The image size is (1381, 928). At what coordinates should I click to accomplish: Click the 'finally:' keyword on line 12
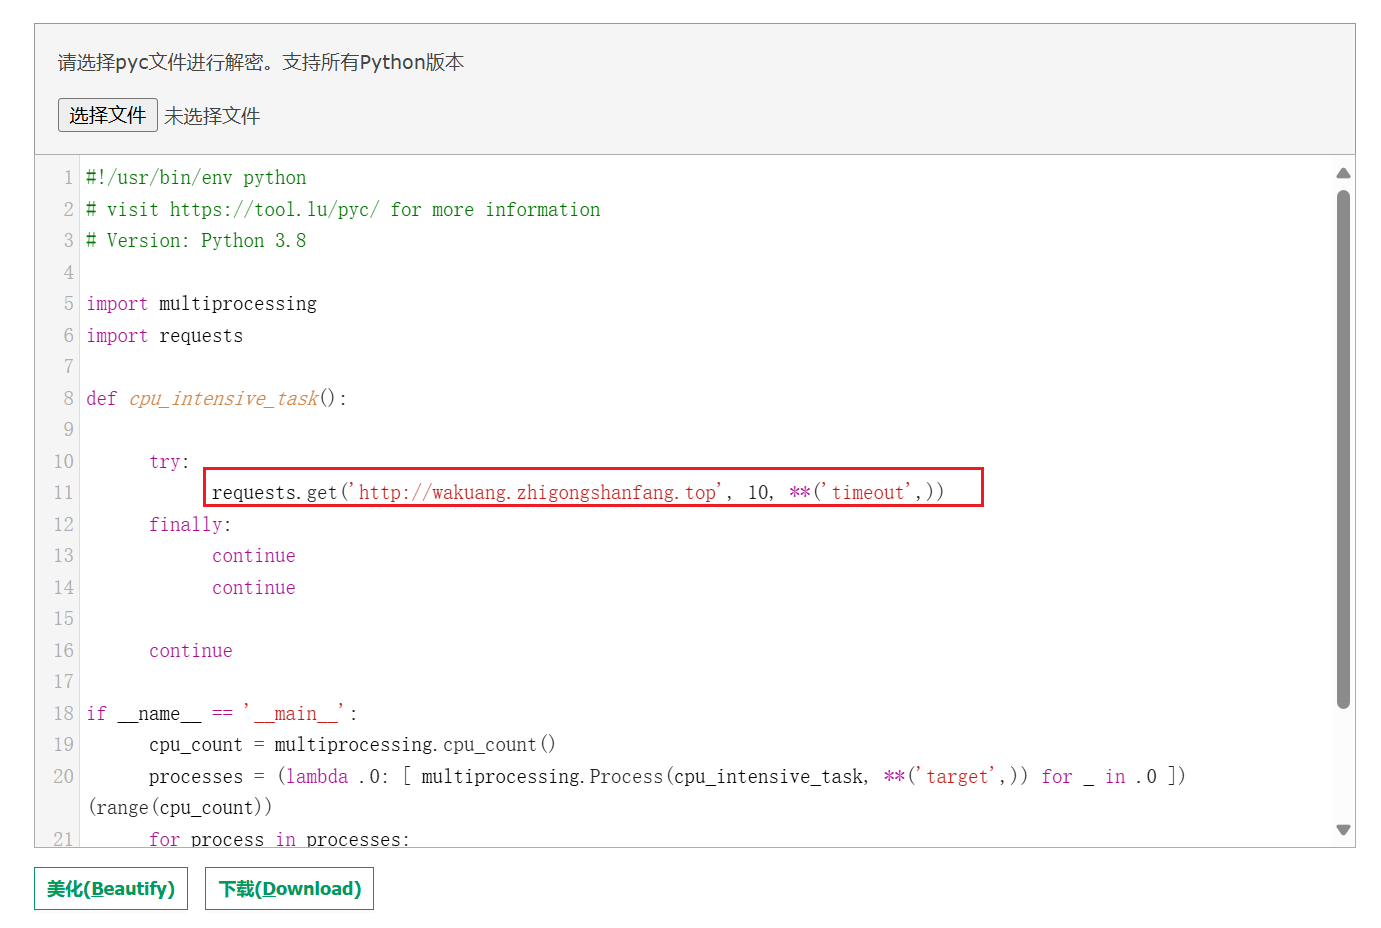(x=189, y=524)
